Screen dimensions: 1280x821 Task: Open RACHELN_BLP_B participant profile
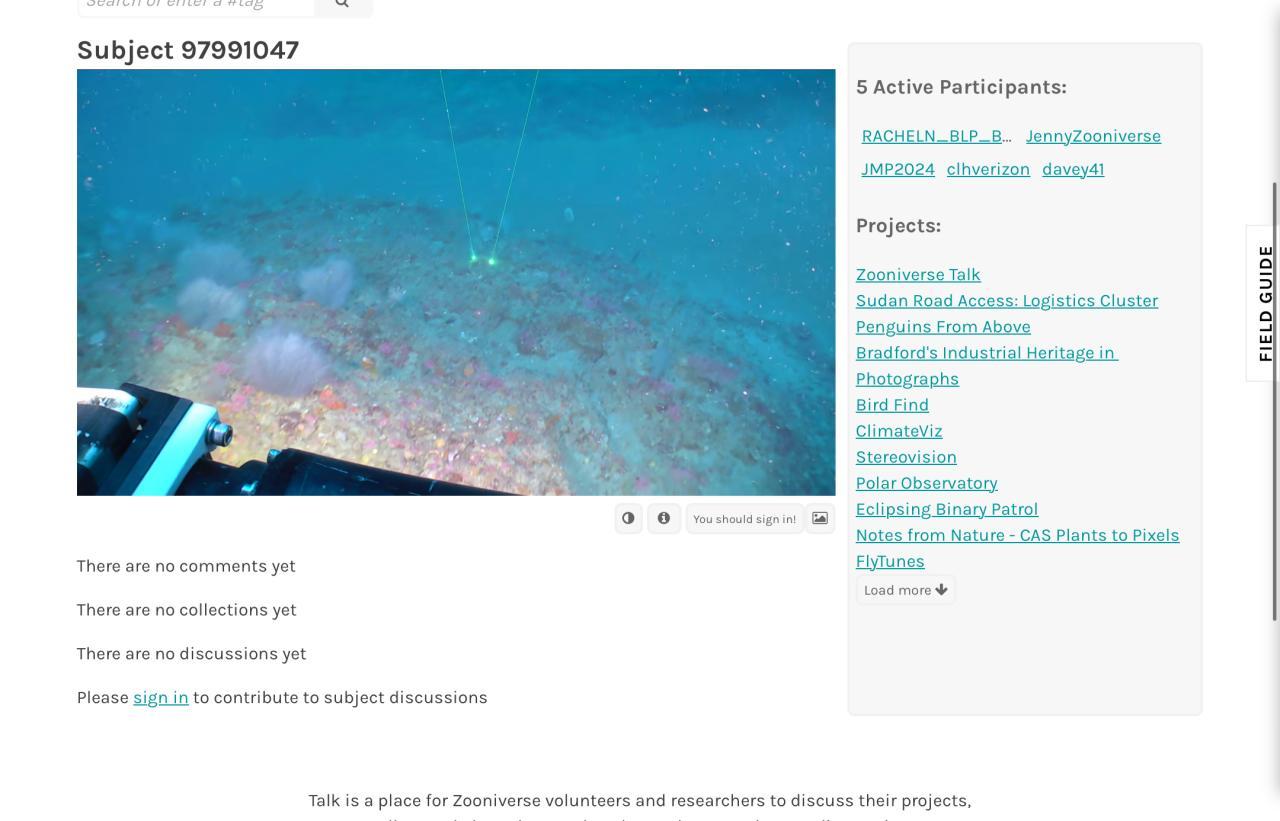tap(937, 136)
